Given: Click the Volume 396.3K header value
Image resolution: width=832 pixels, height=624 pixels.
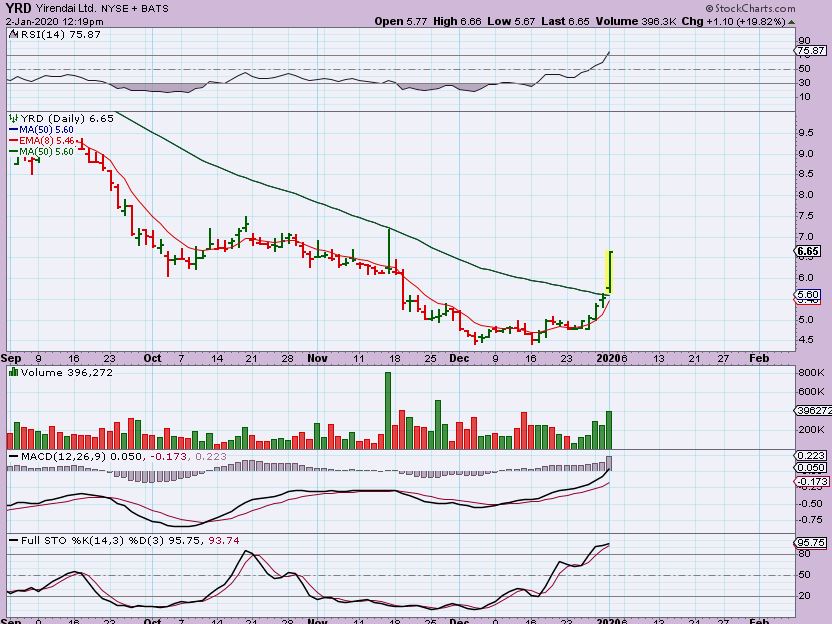Looking at the screenshot, I should [636, 21].
